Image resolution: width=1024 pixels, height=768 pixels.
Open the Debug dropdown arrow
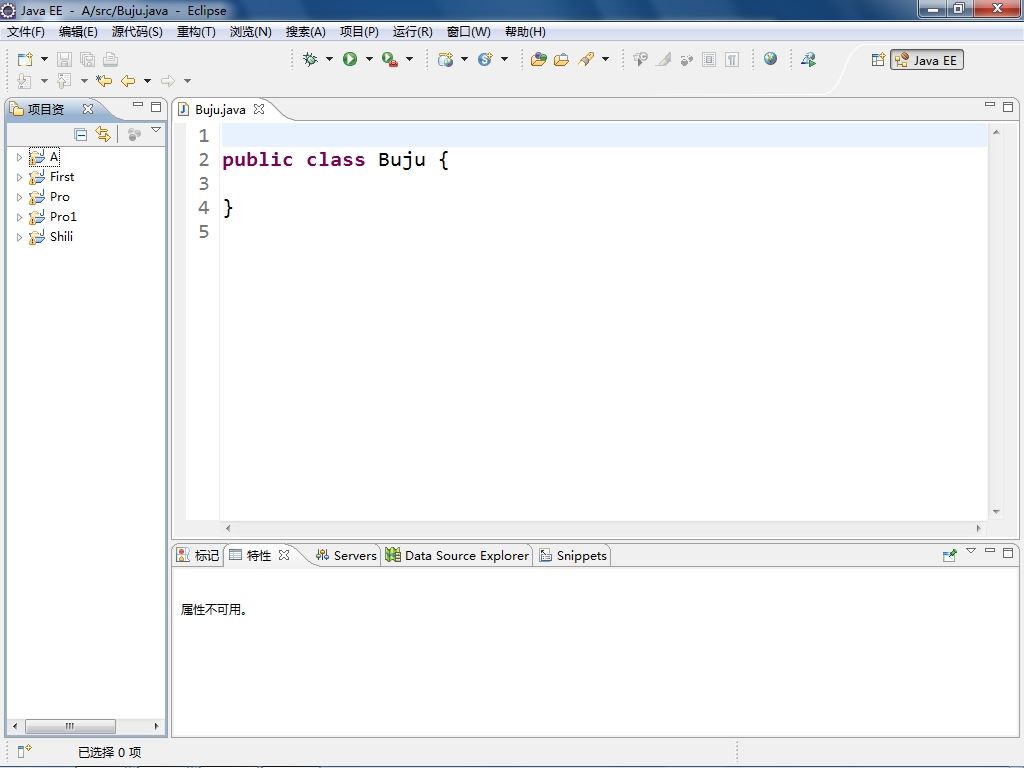click(x=329, y=59)
